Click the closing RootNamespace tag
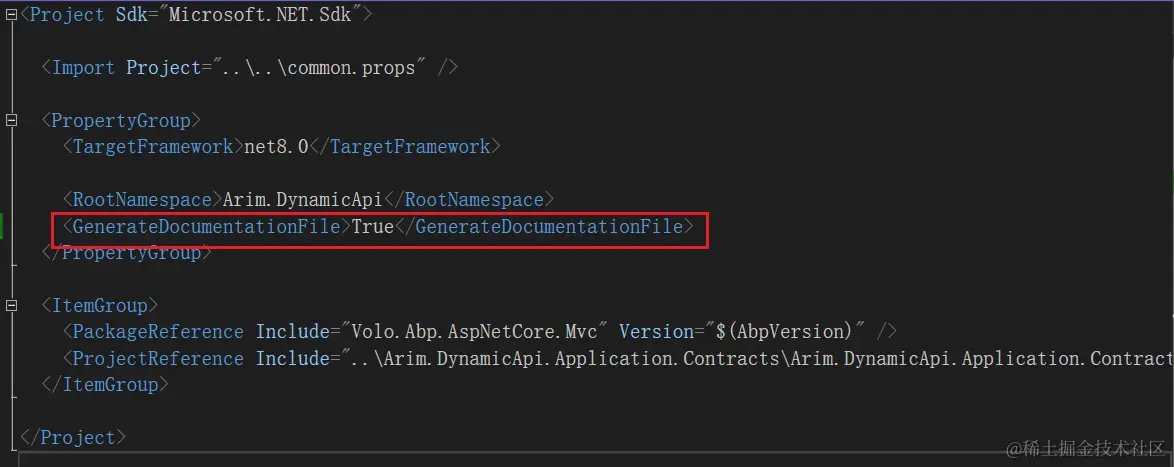 click(x=469, y=200)
